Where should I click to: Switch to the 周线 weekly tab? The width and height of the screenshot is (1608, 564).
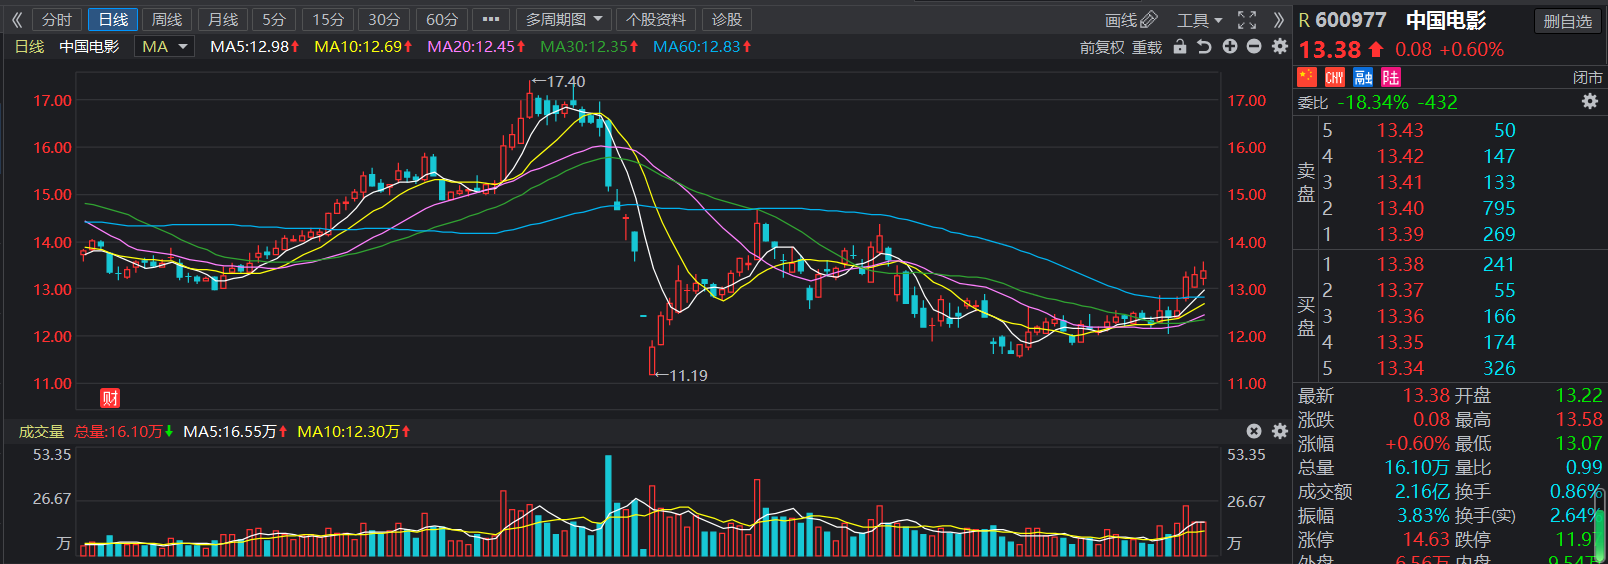click(x=167, y=20)
